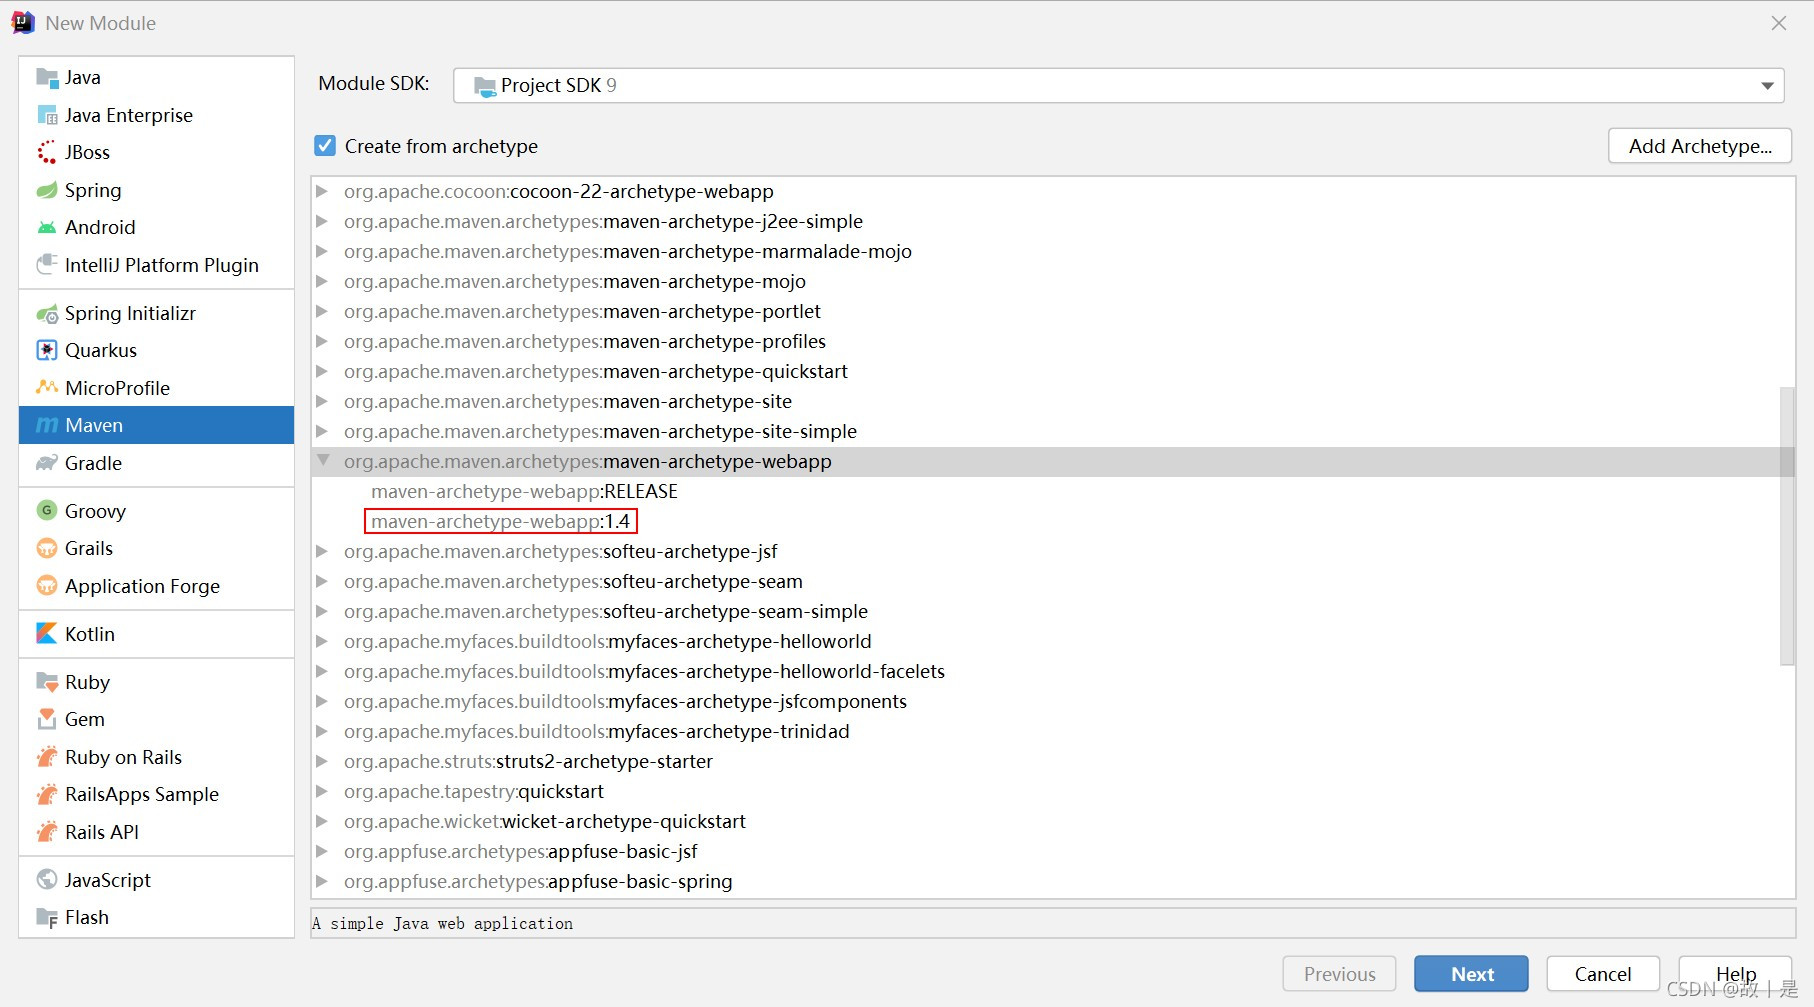Open the Module SDK dropdown arrow

pos(1767,86)
